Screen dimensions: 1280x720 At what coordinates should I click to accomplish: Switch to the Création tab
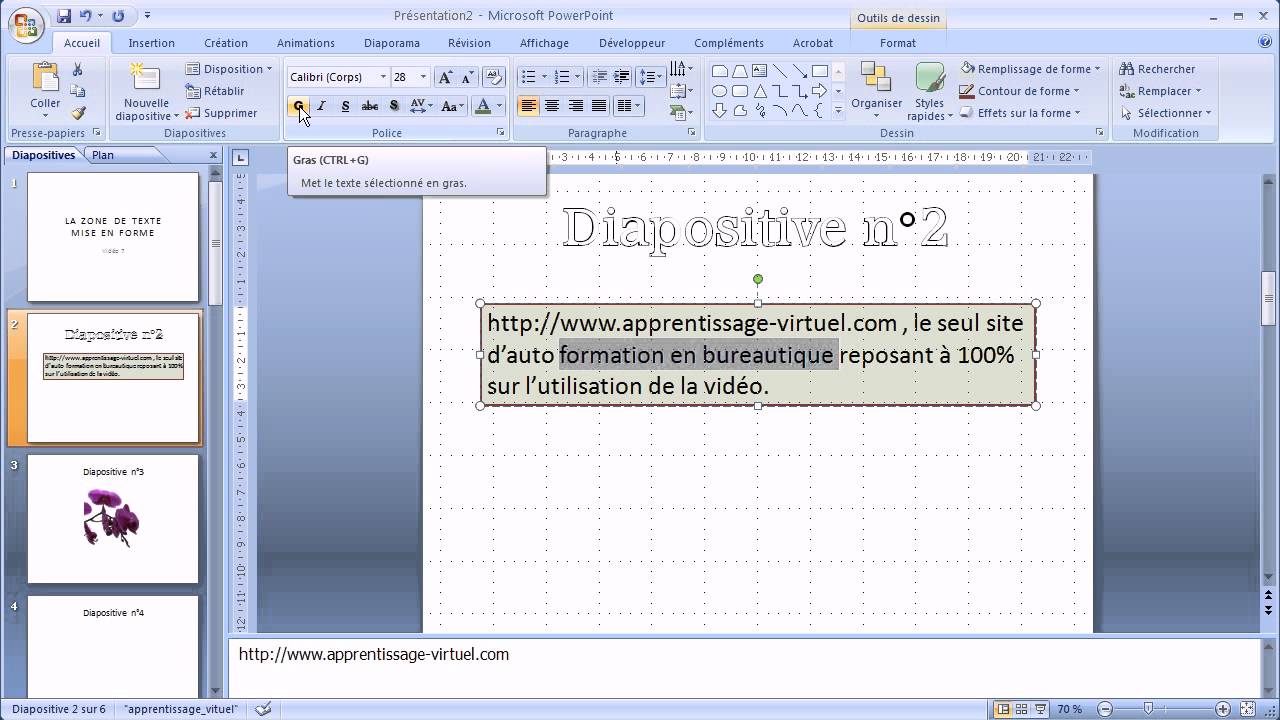(x=226, y=43)
